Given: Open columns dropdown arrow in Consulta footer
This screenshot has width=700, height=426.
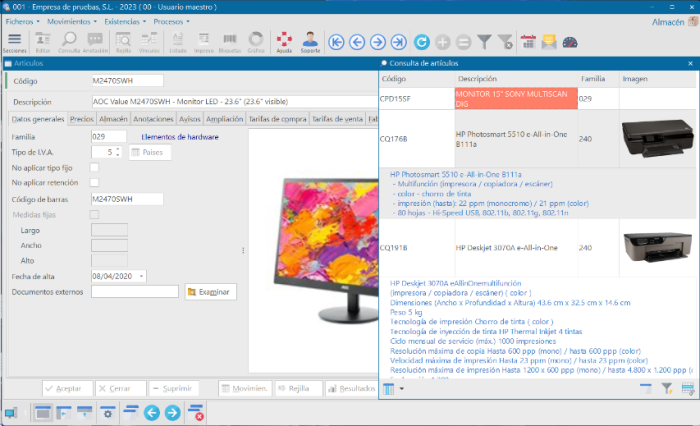Looking at the screenshot, I should click(401, 388).
